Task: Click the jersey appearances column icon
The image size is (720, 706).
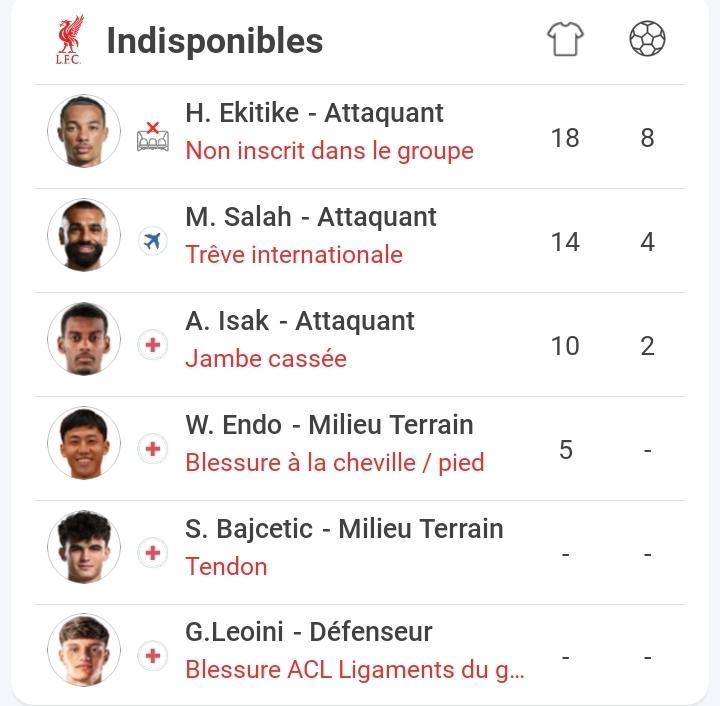Action: (x=565, y=39)
